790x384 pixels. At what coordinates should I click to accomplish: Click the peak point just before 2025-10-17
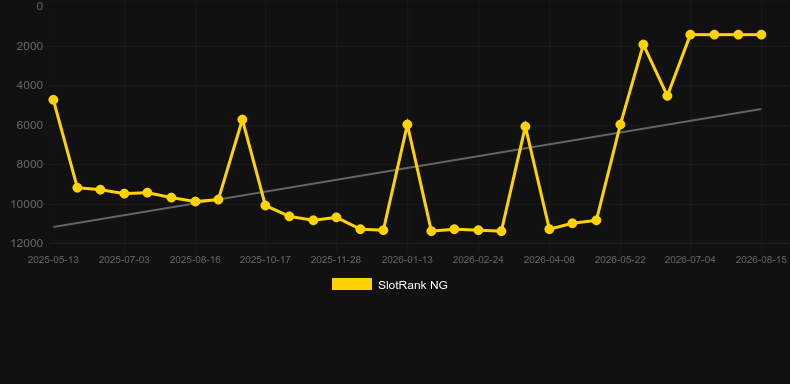click(x=242, y=119)
